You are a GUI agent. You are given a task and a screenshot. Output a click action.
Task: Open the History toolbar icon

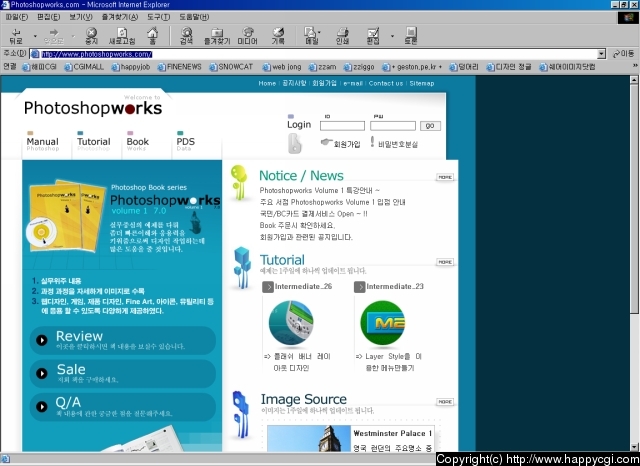278,36
